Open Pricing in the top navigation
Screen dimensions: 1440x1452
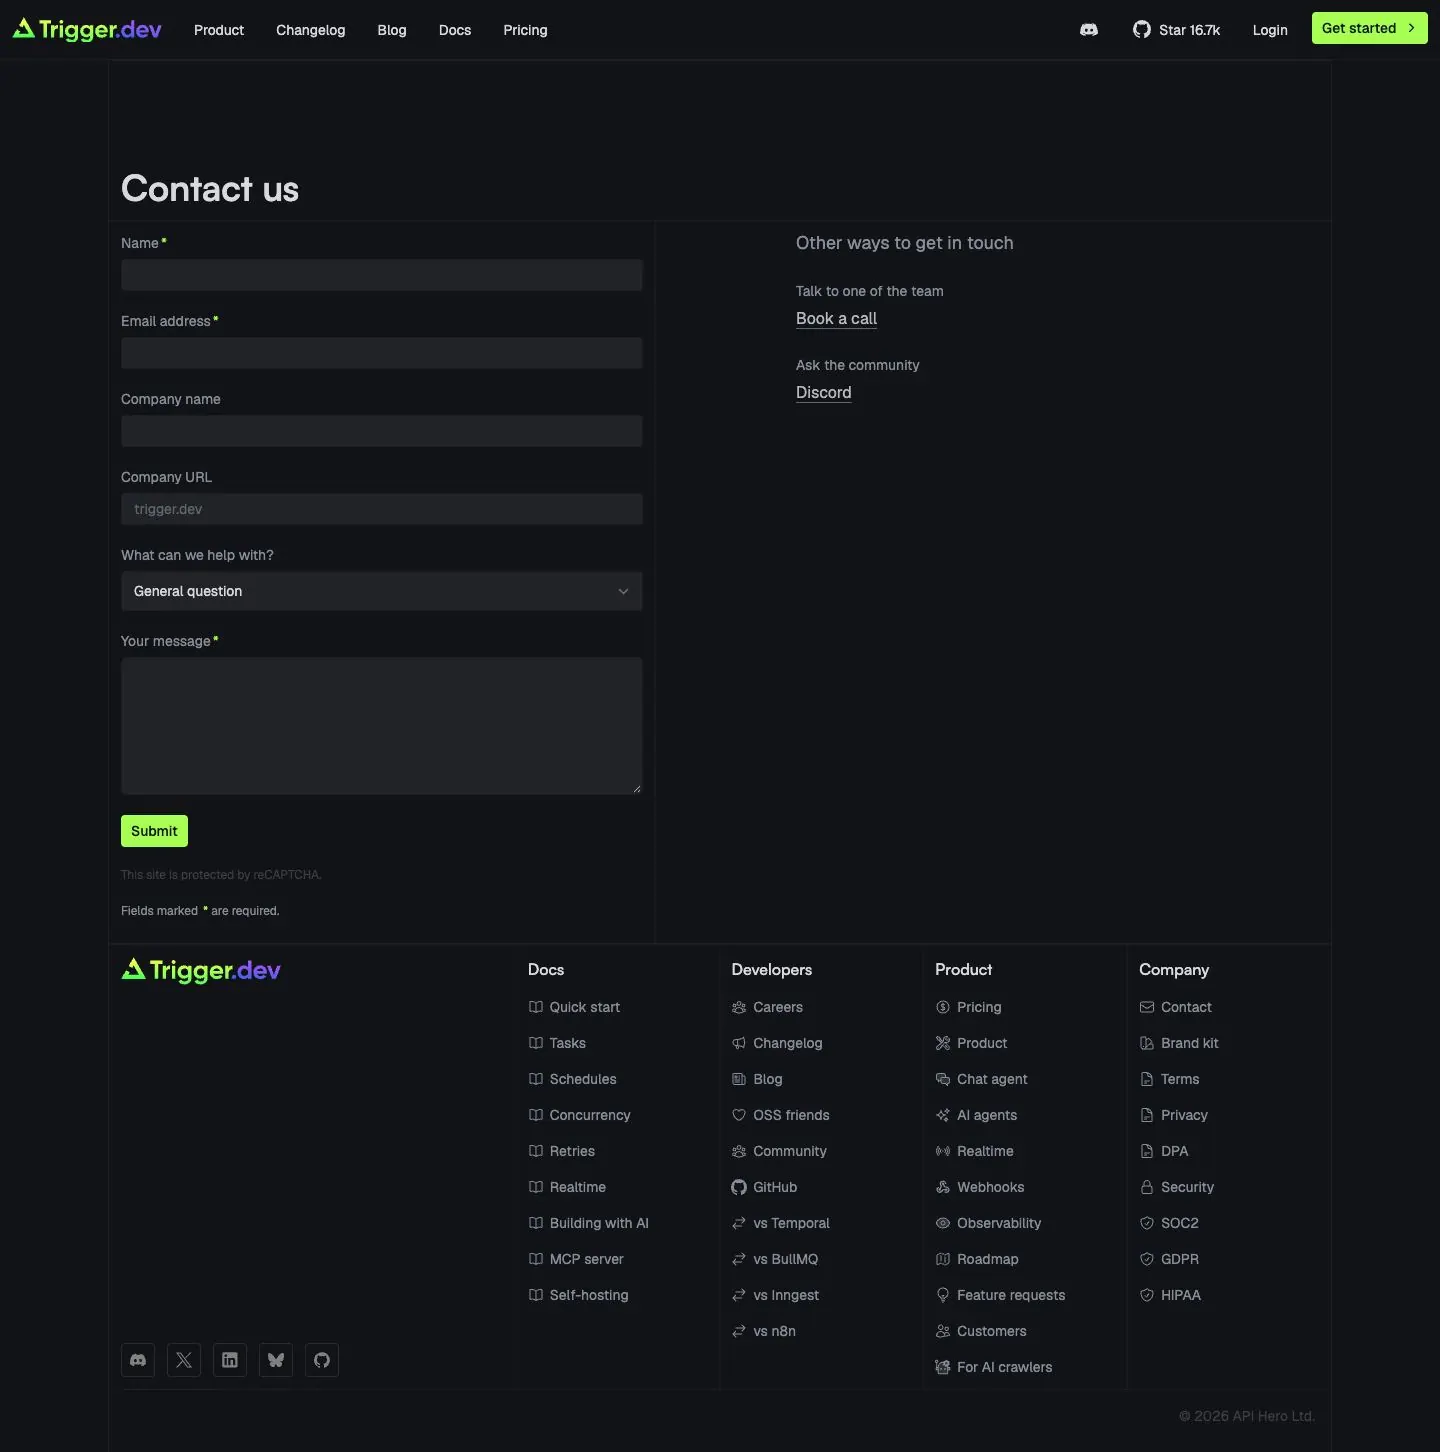pos(526,30)
